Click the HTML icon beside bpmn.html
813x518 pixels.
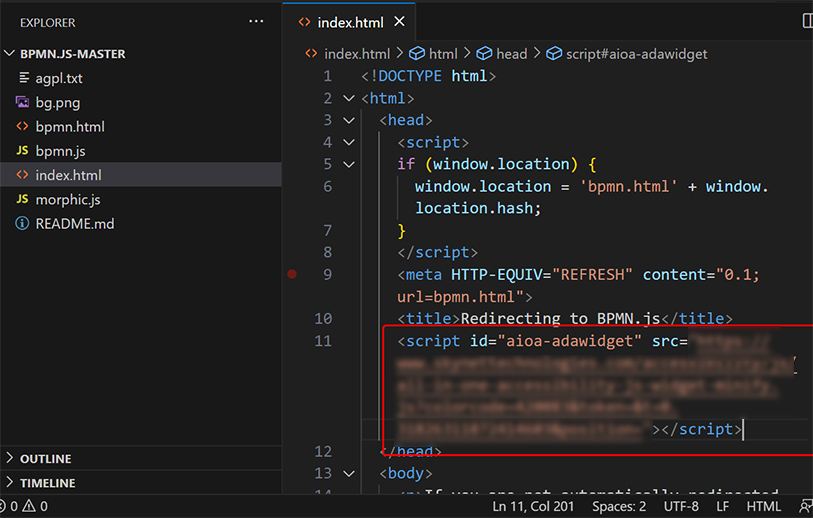(x=22, y=126)
